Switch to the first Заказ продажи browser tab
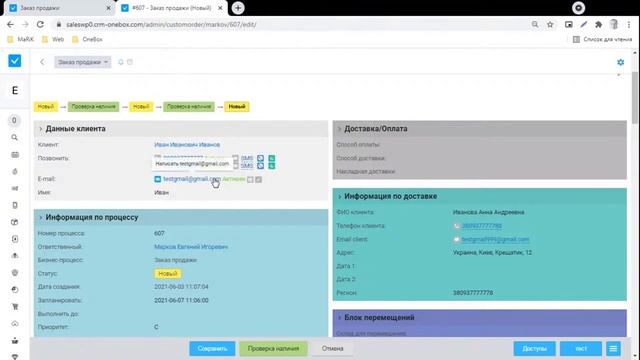The height and width of the screenshot is (360, 640). [x=60, y=8]
